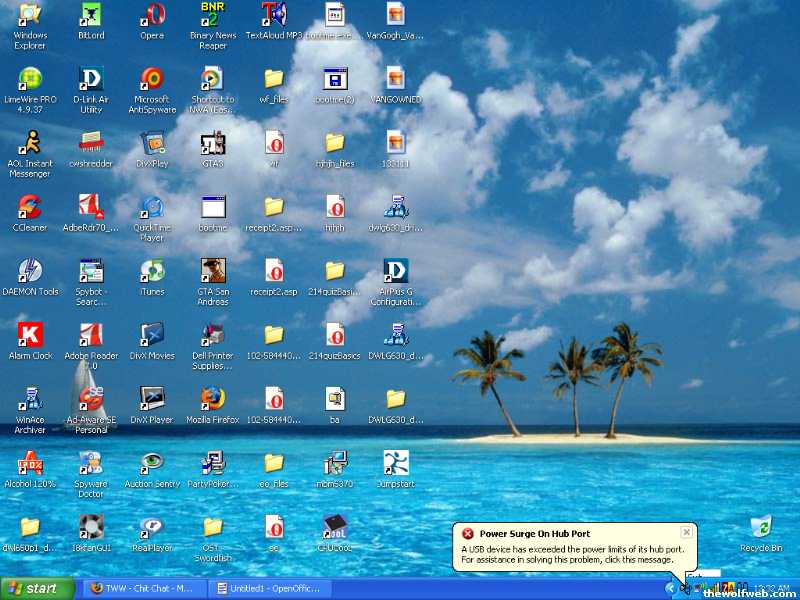Select the Recycle Bin icon
This screenshot has width=800, height=600.
[x=761, y=527]
